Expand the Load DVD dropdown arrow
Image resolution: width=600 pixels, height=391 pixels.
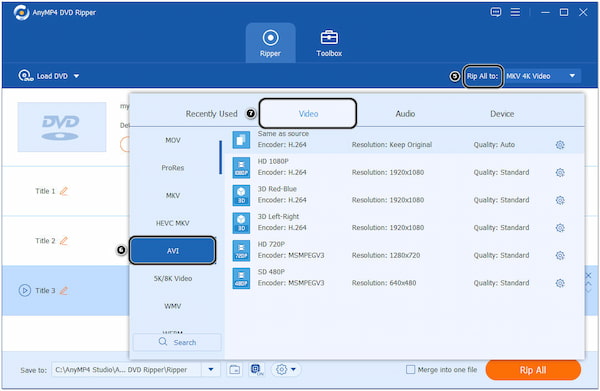click(x=77, y=76)
